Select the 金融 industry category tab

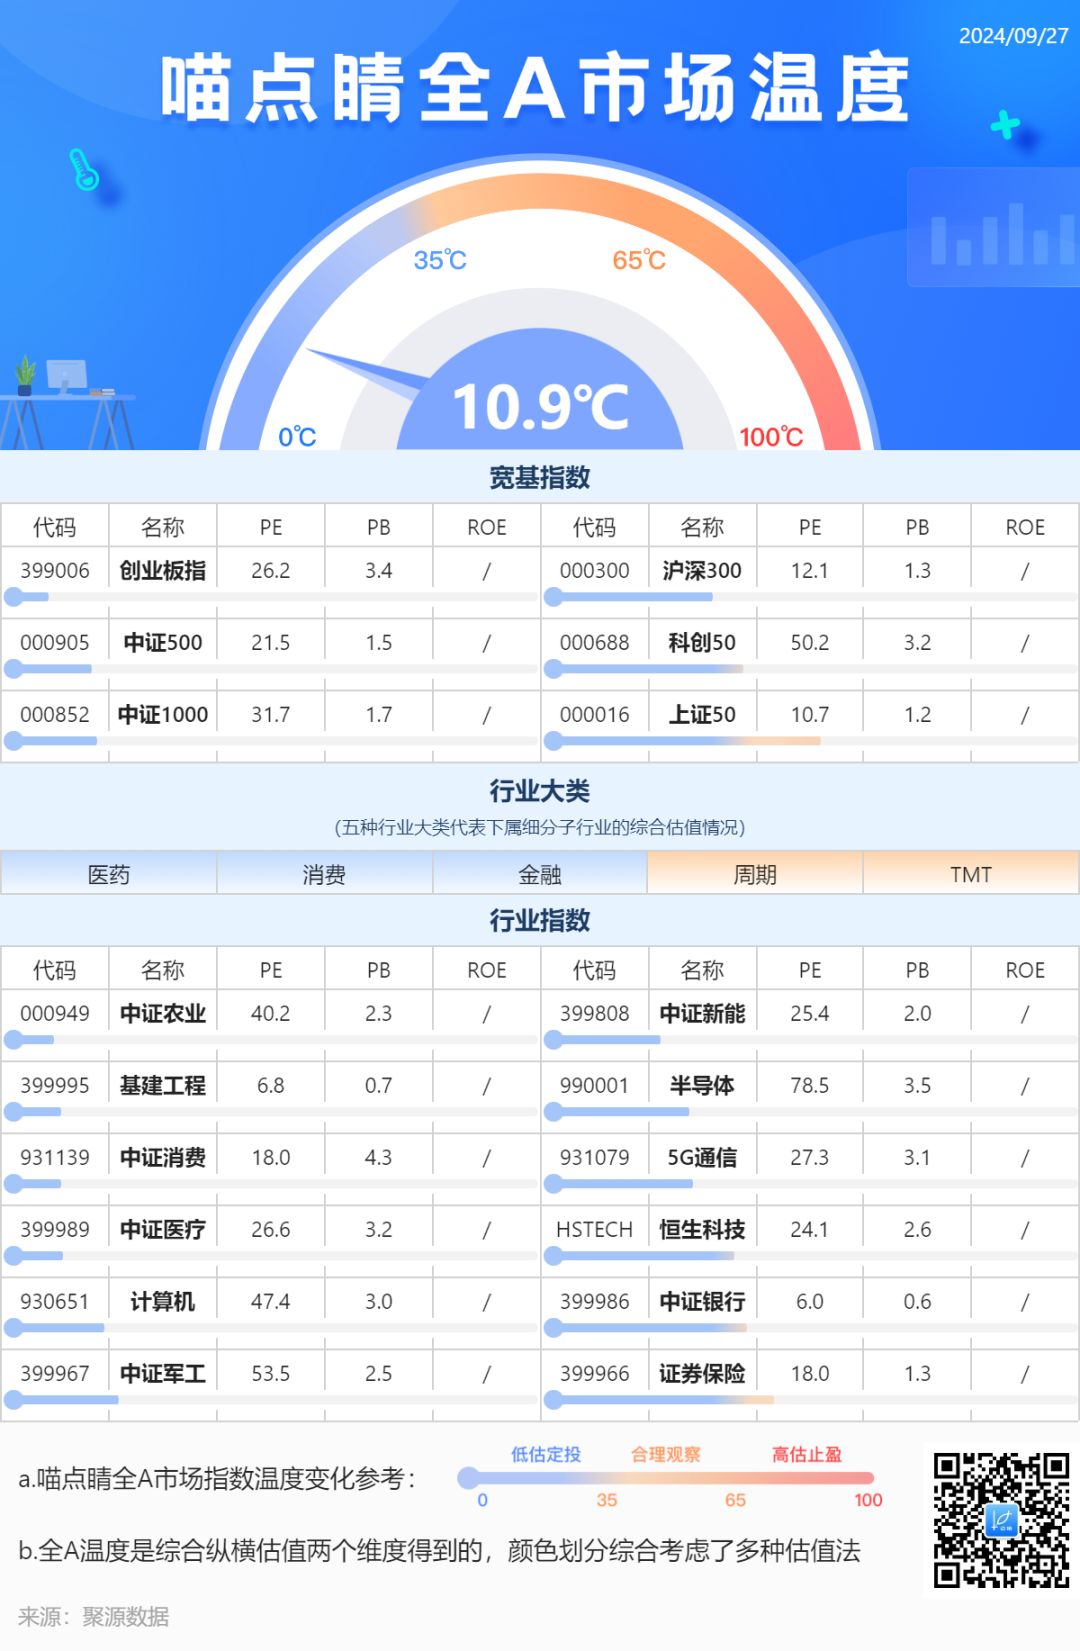[x=540, y=874]
